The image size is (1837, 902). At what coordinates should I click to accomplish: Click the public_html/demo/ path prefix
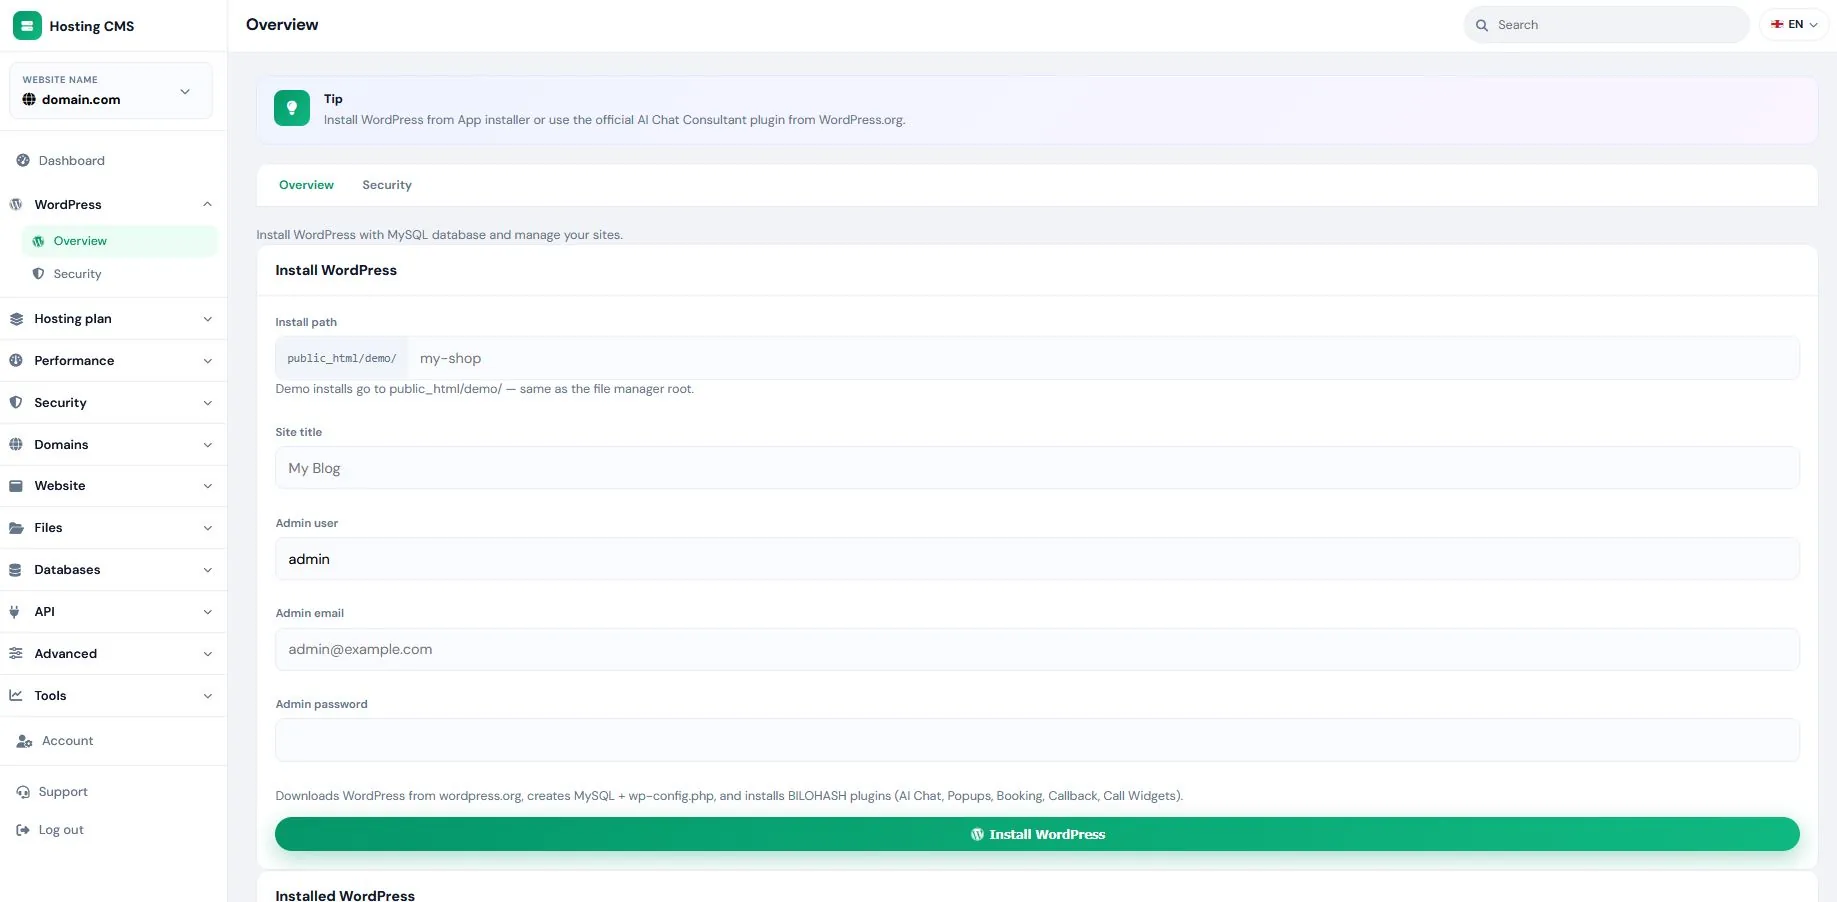[342, 358]
